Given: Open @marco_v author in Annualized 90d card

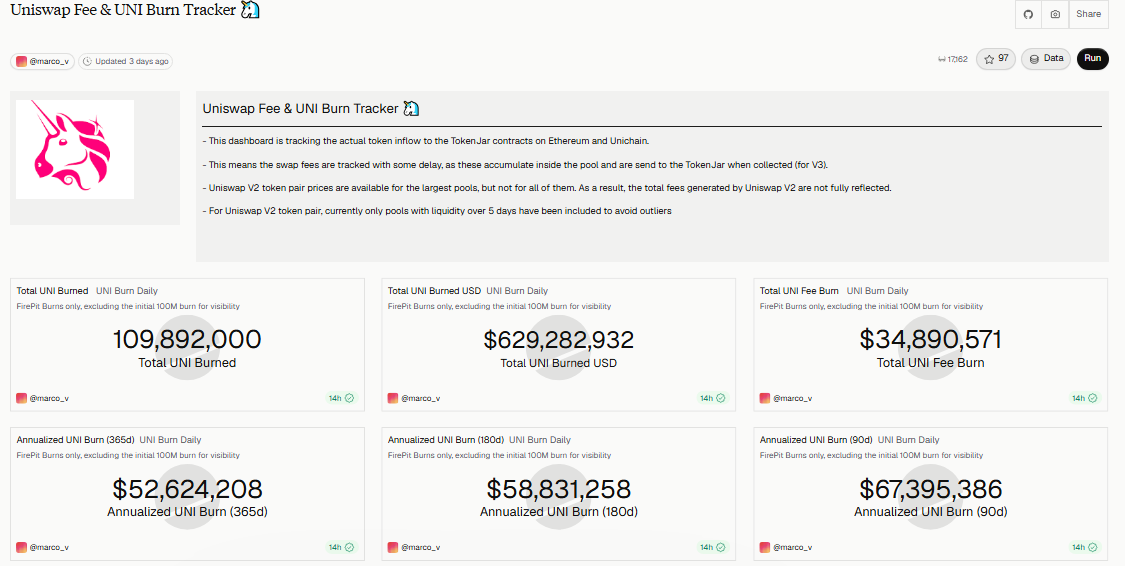Looking at the screenshot, I should (x=786, y=547).
